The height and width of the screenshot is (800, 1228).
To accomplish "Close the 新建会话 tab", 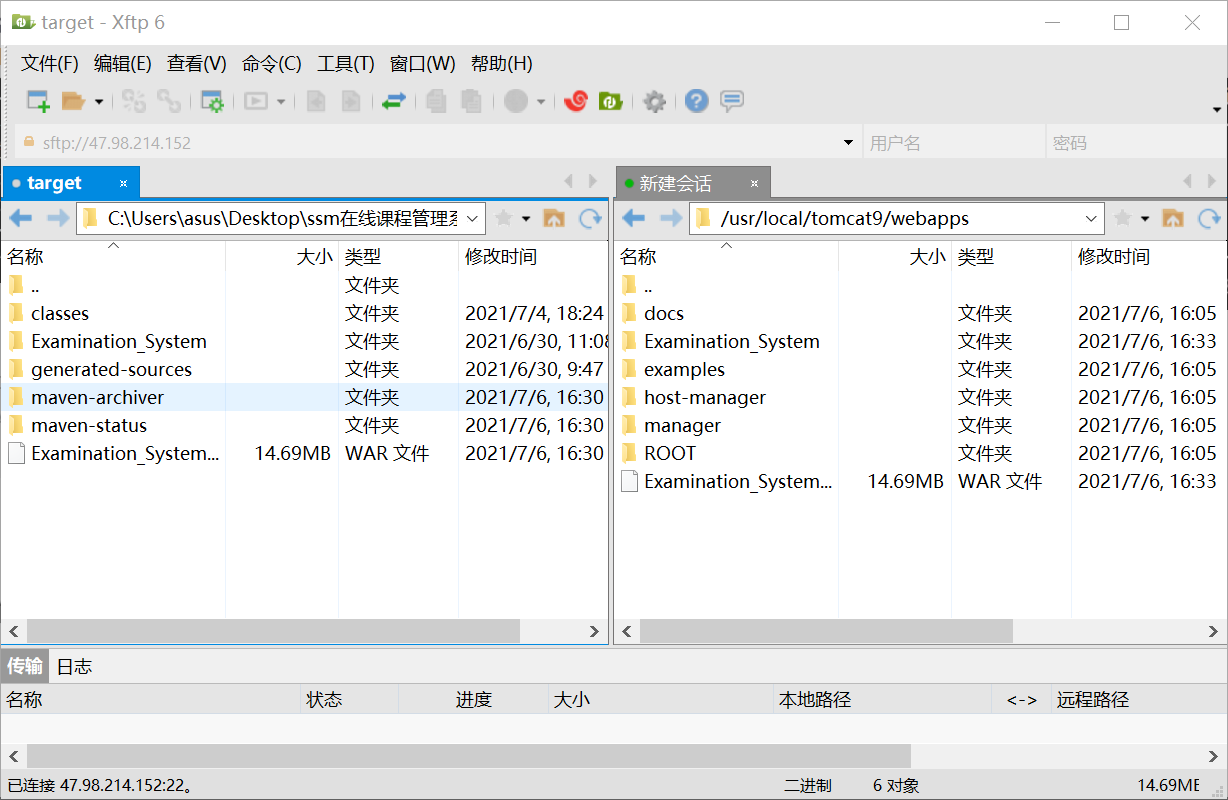I will tap(755, 184).
